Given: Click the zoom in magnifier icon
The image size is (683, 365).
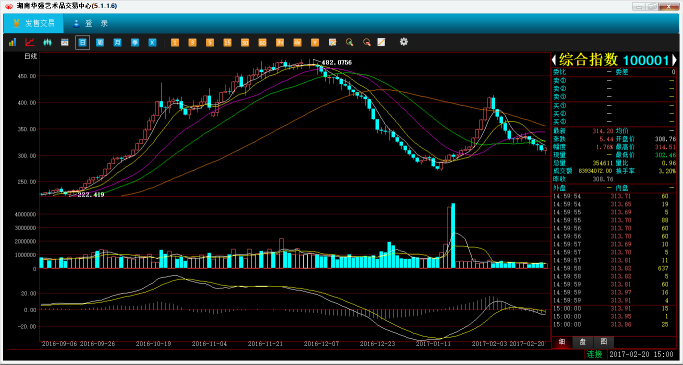Looking at the screenshot, I should coord(349,42).
